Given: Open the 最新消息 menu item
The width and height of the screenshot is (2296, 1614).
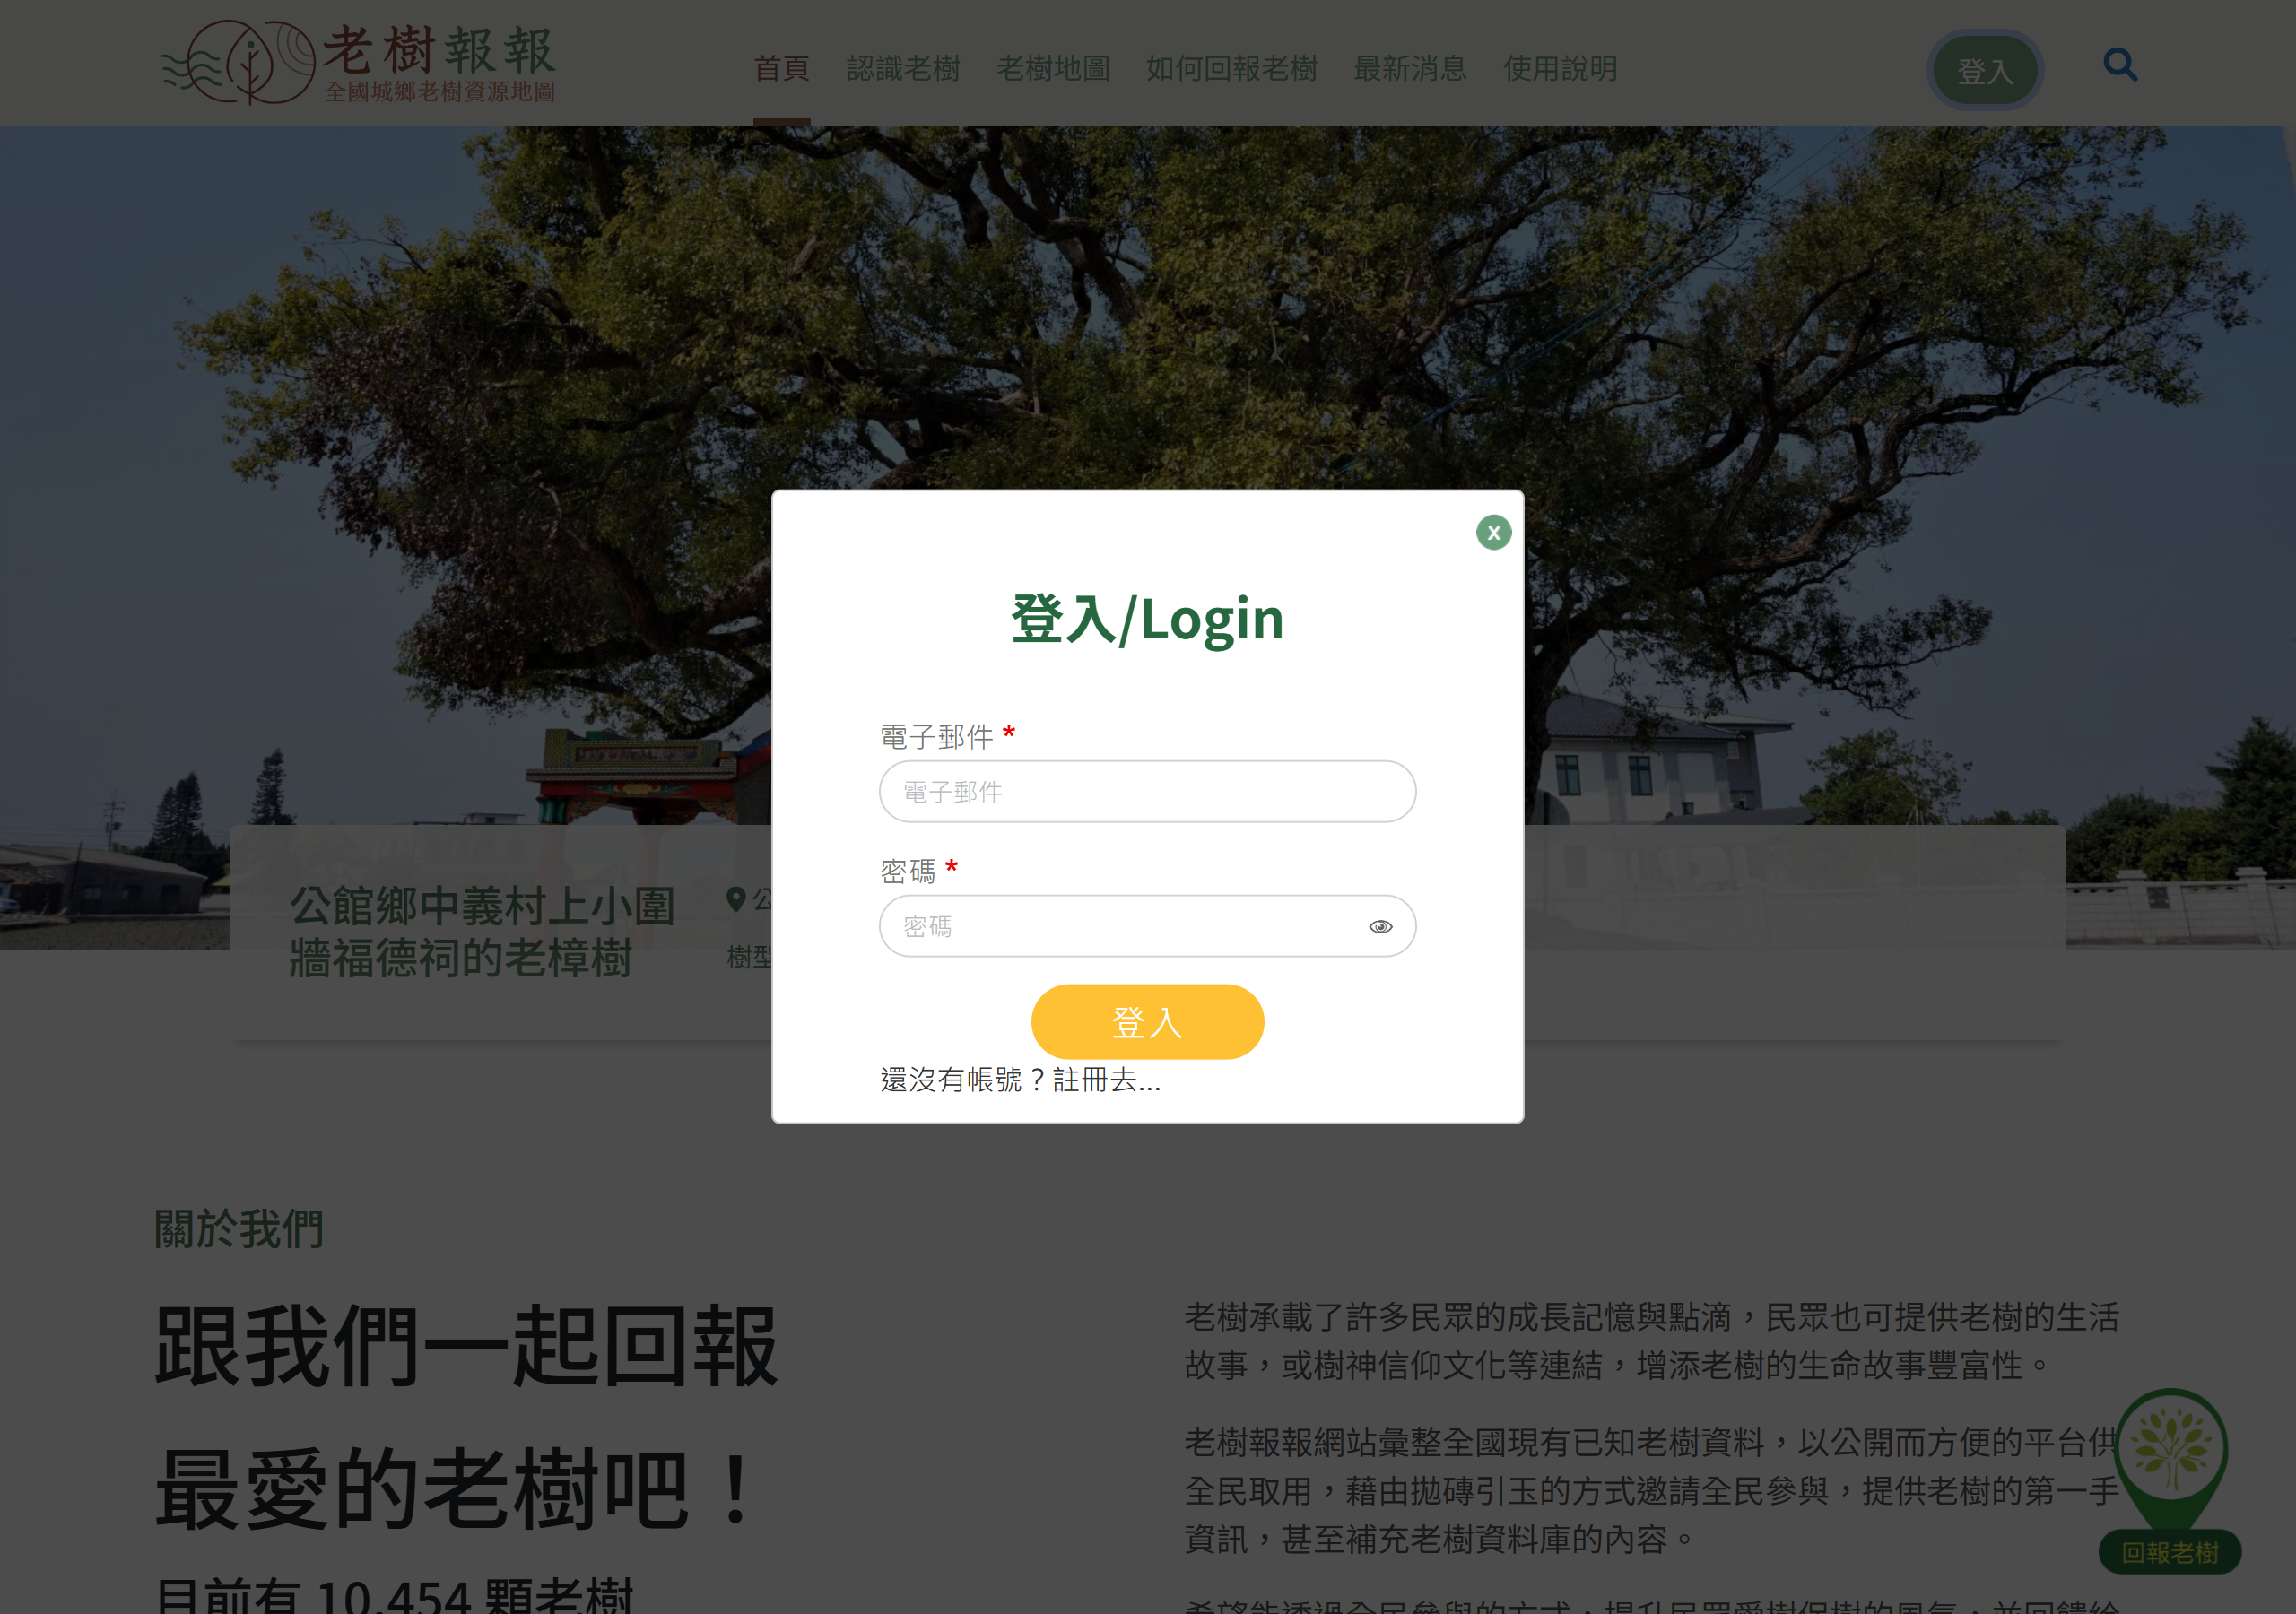Looking at the screenshot, I should coord(1410,68).
